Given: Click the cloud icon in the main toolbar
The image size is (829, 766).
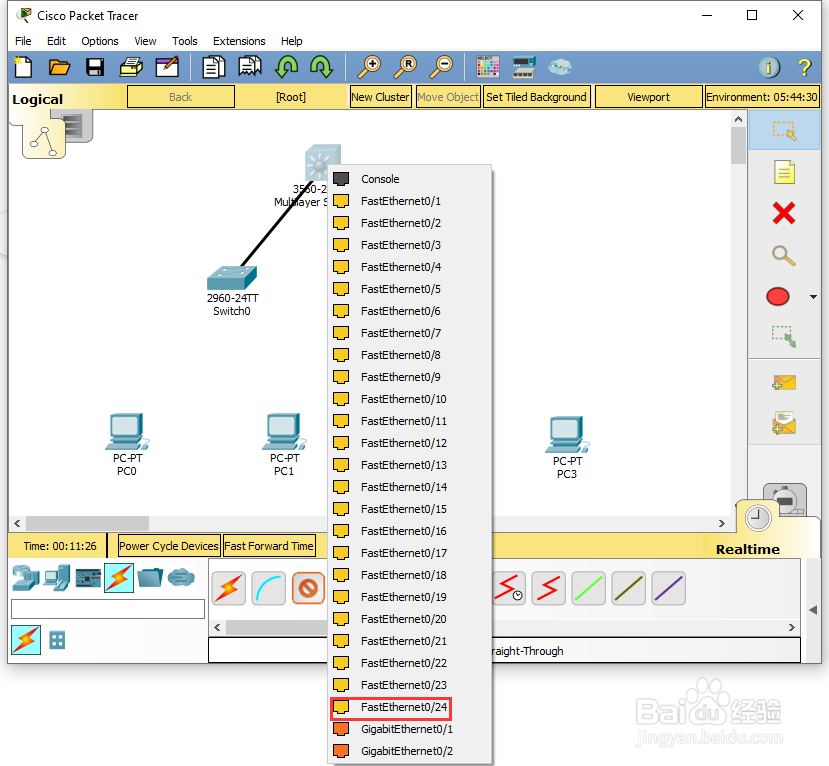Looking at the screenshot, I should click(559, 67).
